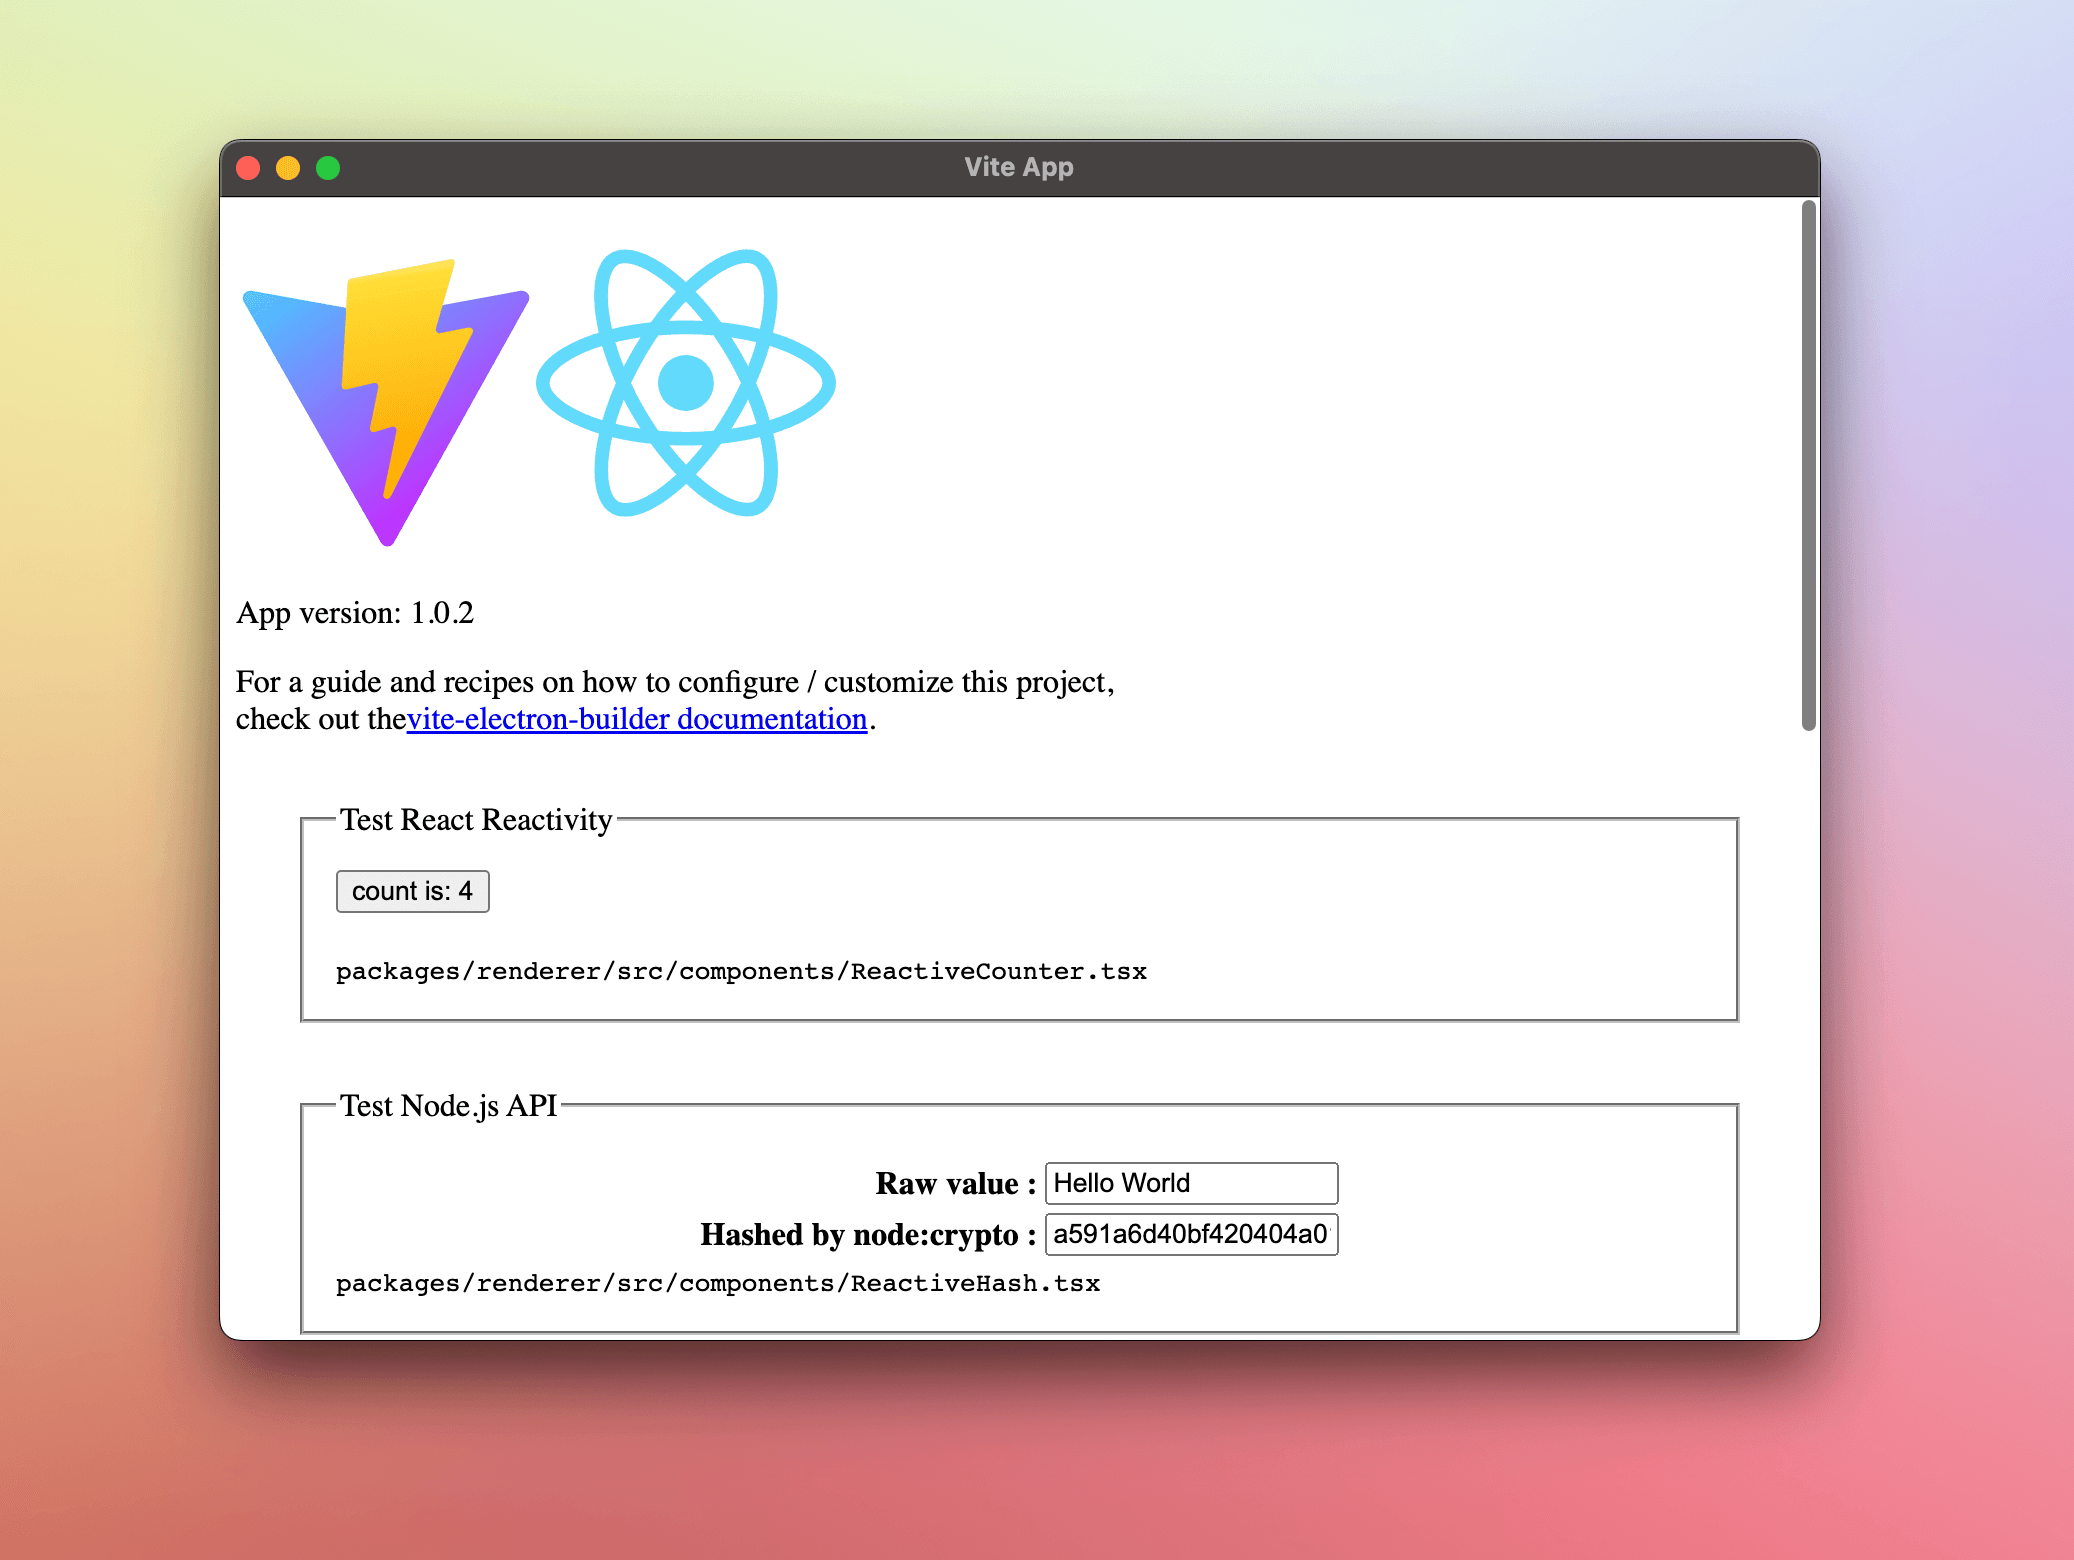2074x1560 pixels.
Task: Click the React atom logo
Action: 686,383
